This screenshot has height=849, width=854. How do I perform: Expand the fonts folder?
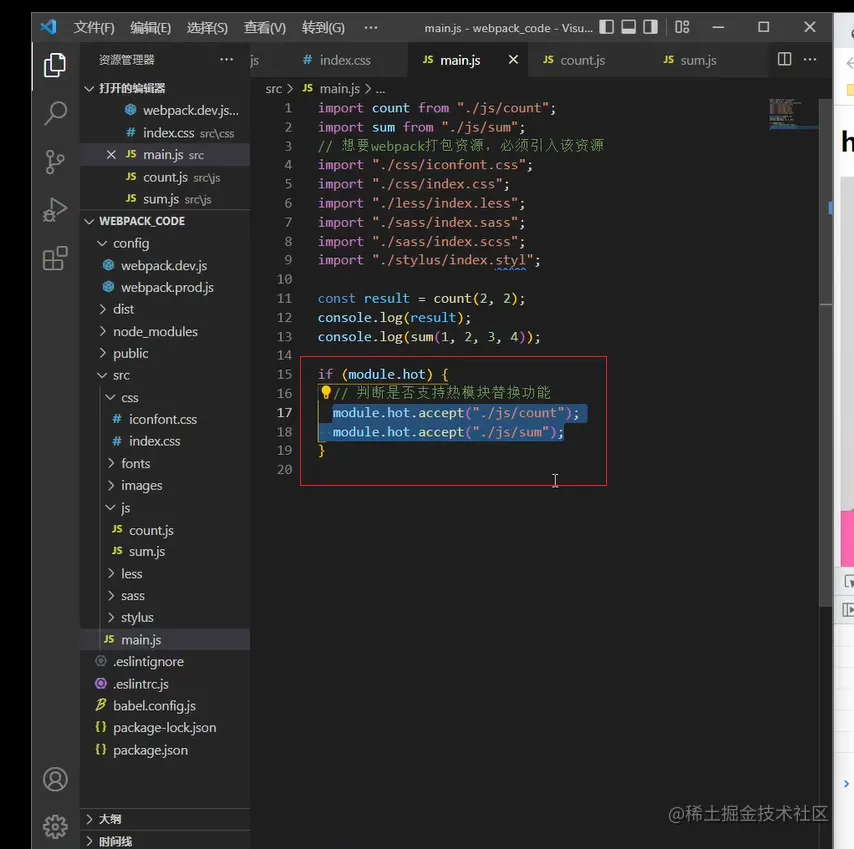(164, 463)
